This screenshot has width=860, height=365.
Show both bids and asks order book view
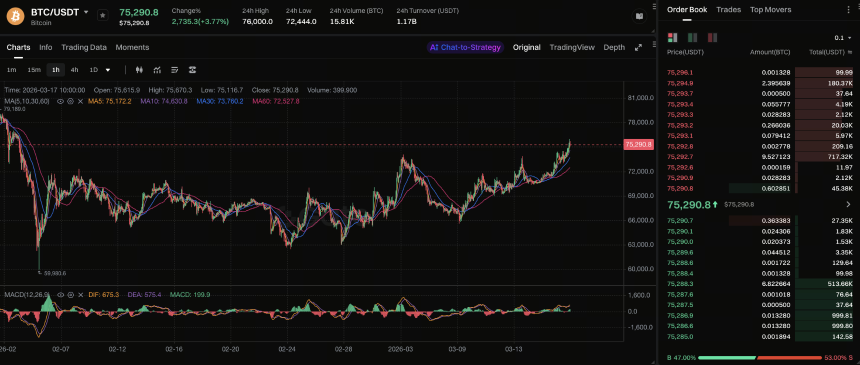[671, 38]
